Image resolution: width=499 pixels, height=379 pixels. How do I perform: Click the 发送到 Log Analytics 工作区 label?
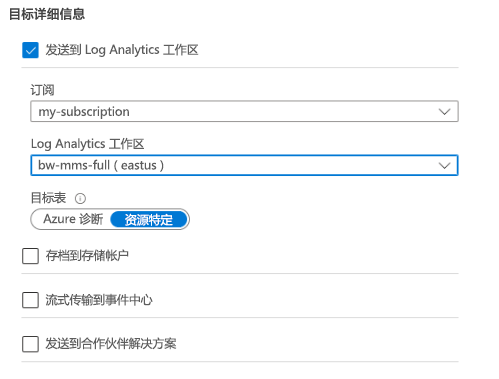click(122, 50)
